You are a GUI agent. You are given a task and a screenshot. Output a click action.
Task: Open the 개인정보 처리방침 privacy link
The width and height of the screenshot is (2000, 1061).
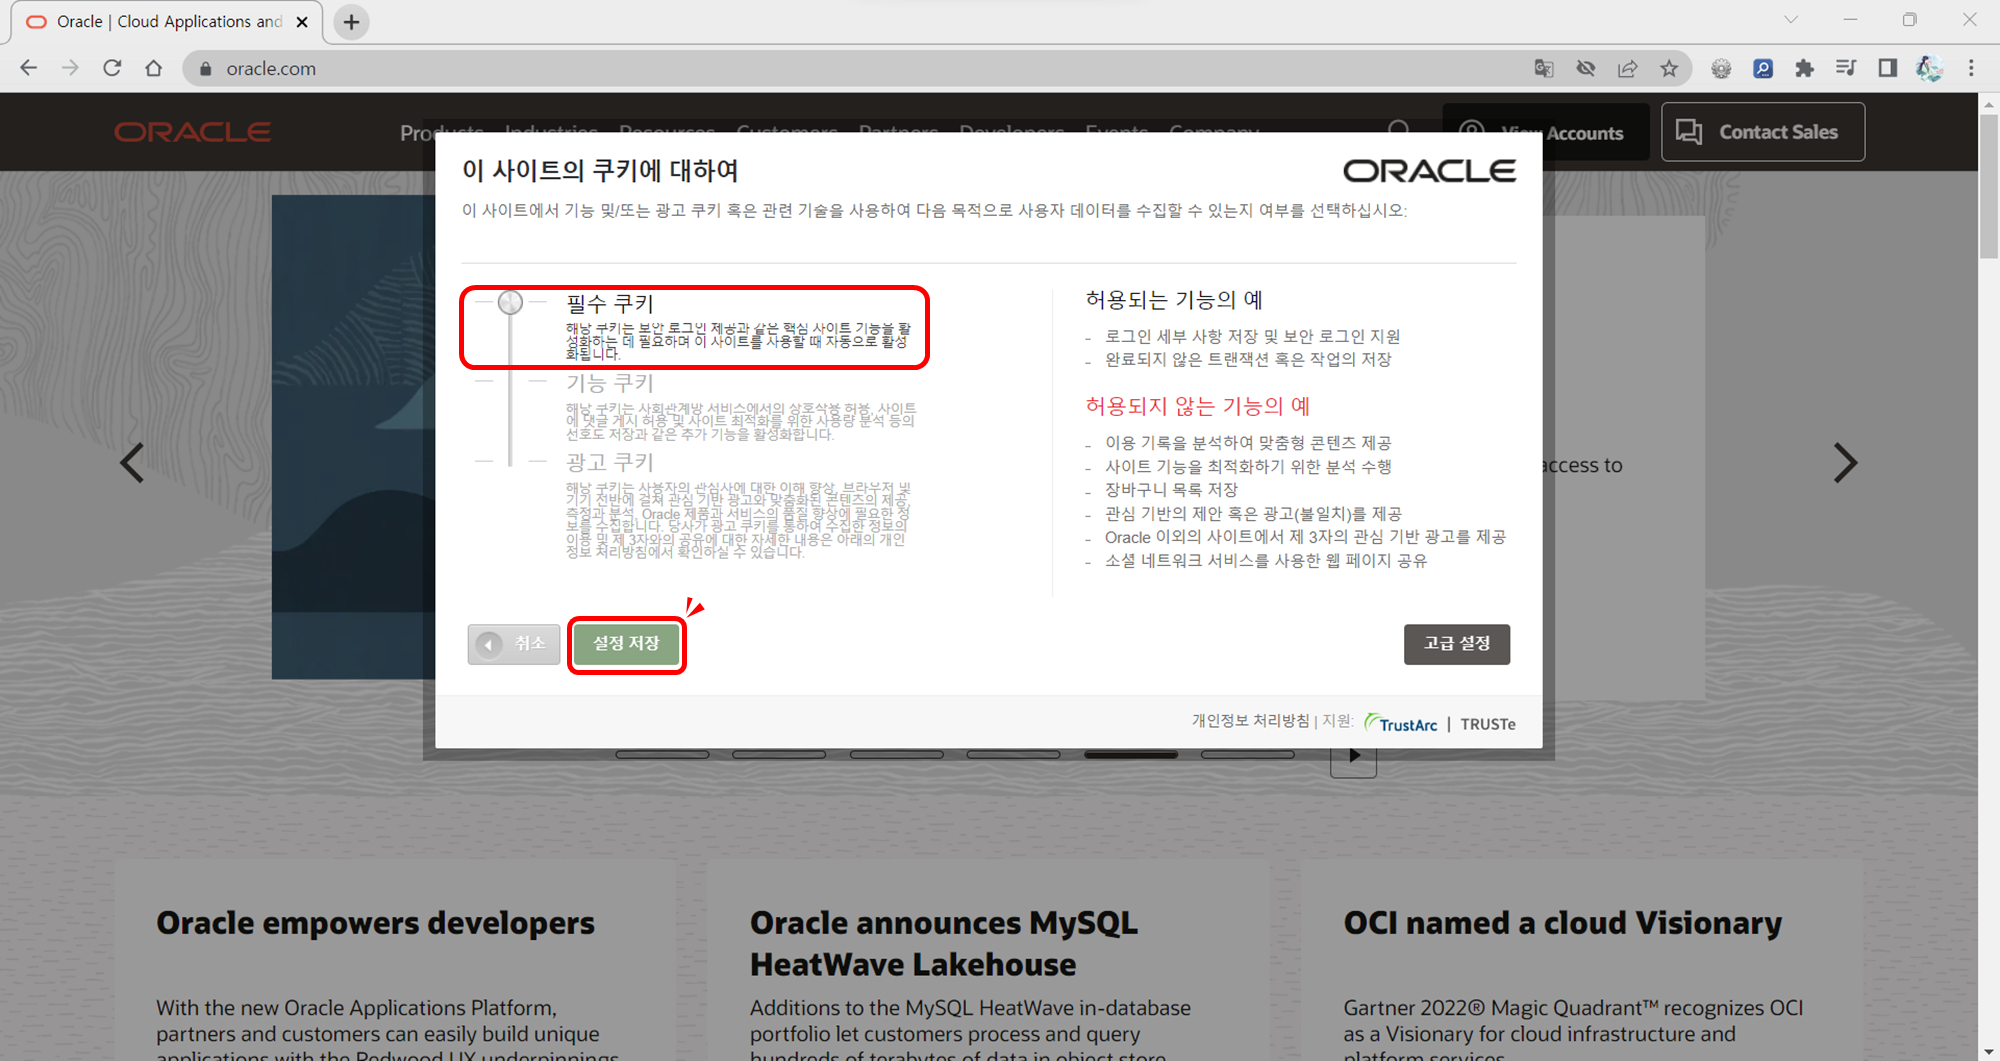1250,722
